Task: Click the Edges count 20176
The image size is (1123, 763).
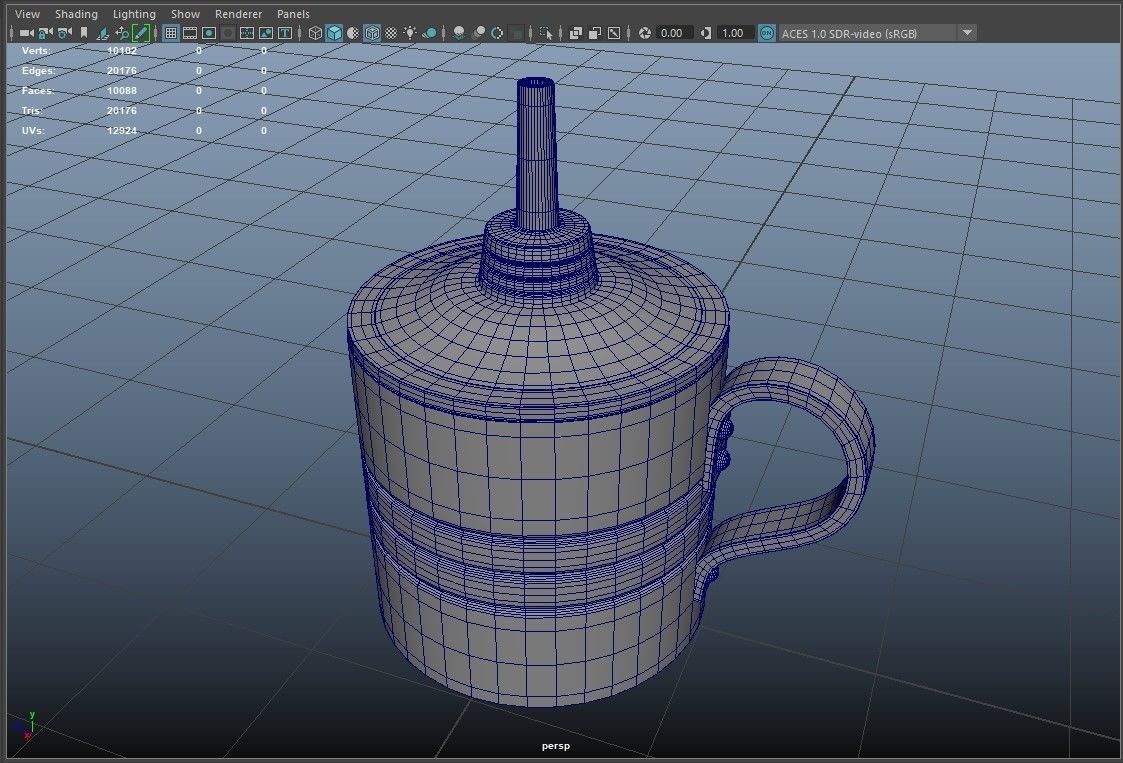Action: point(122,71)
